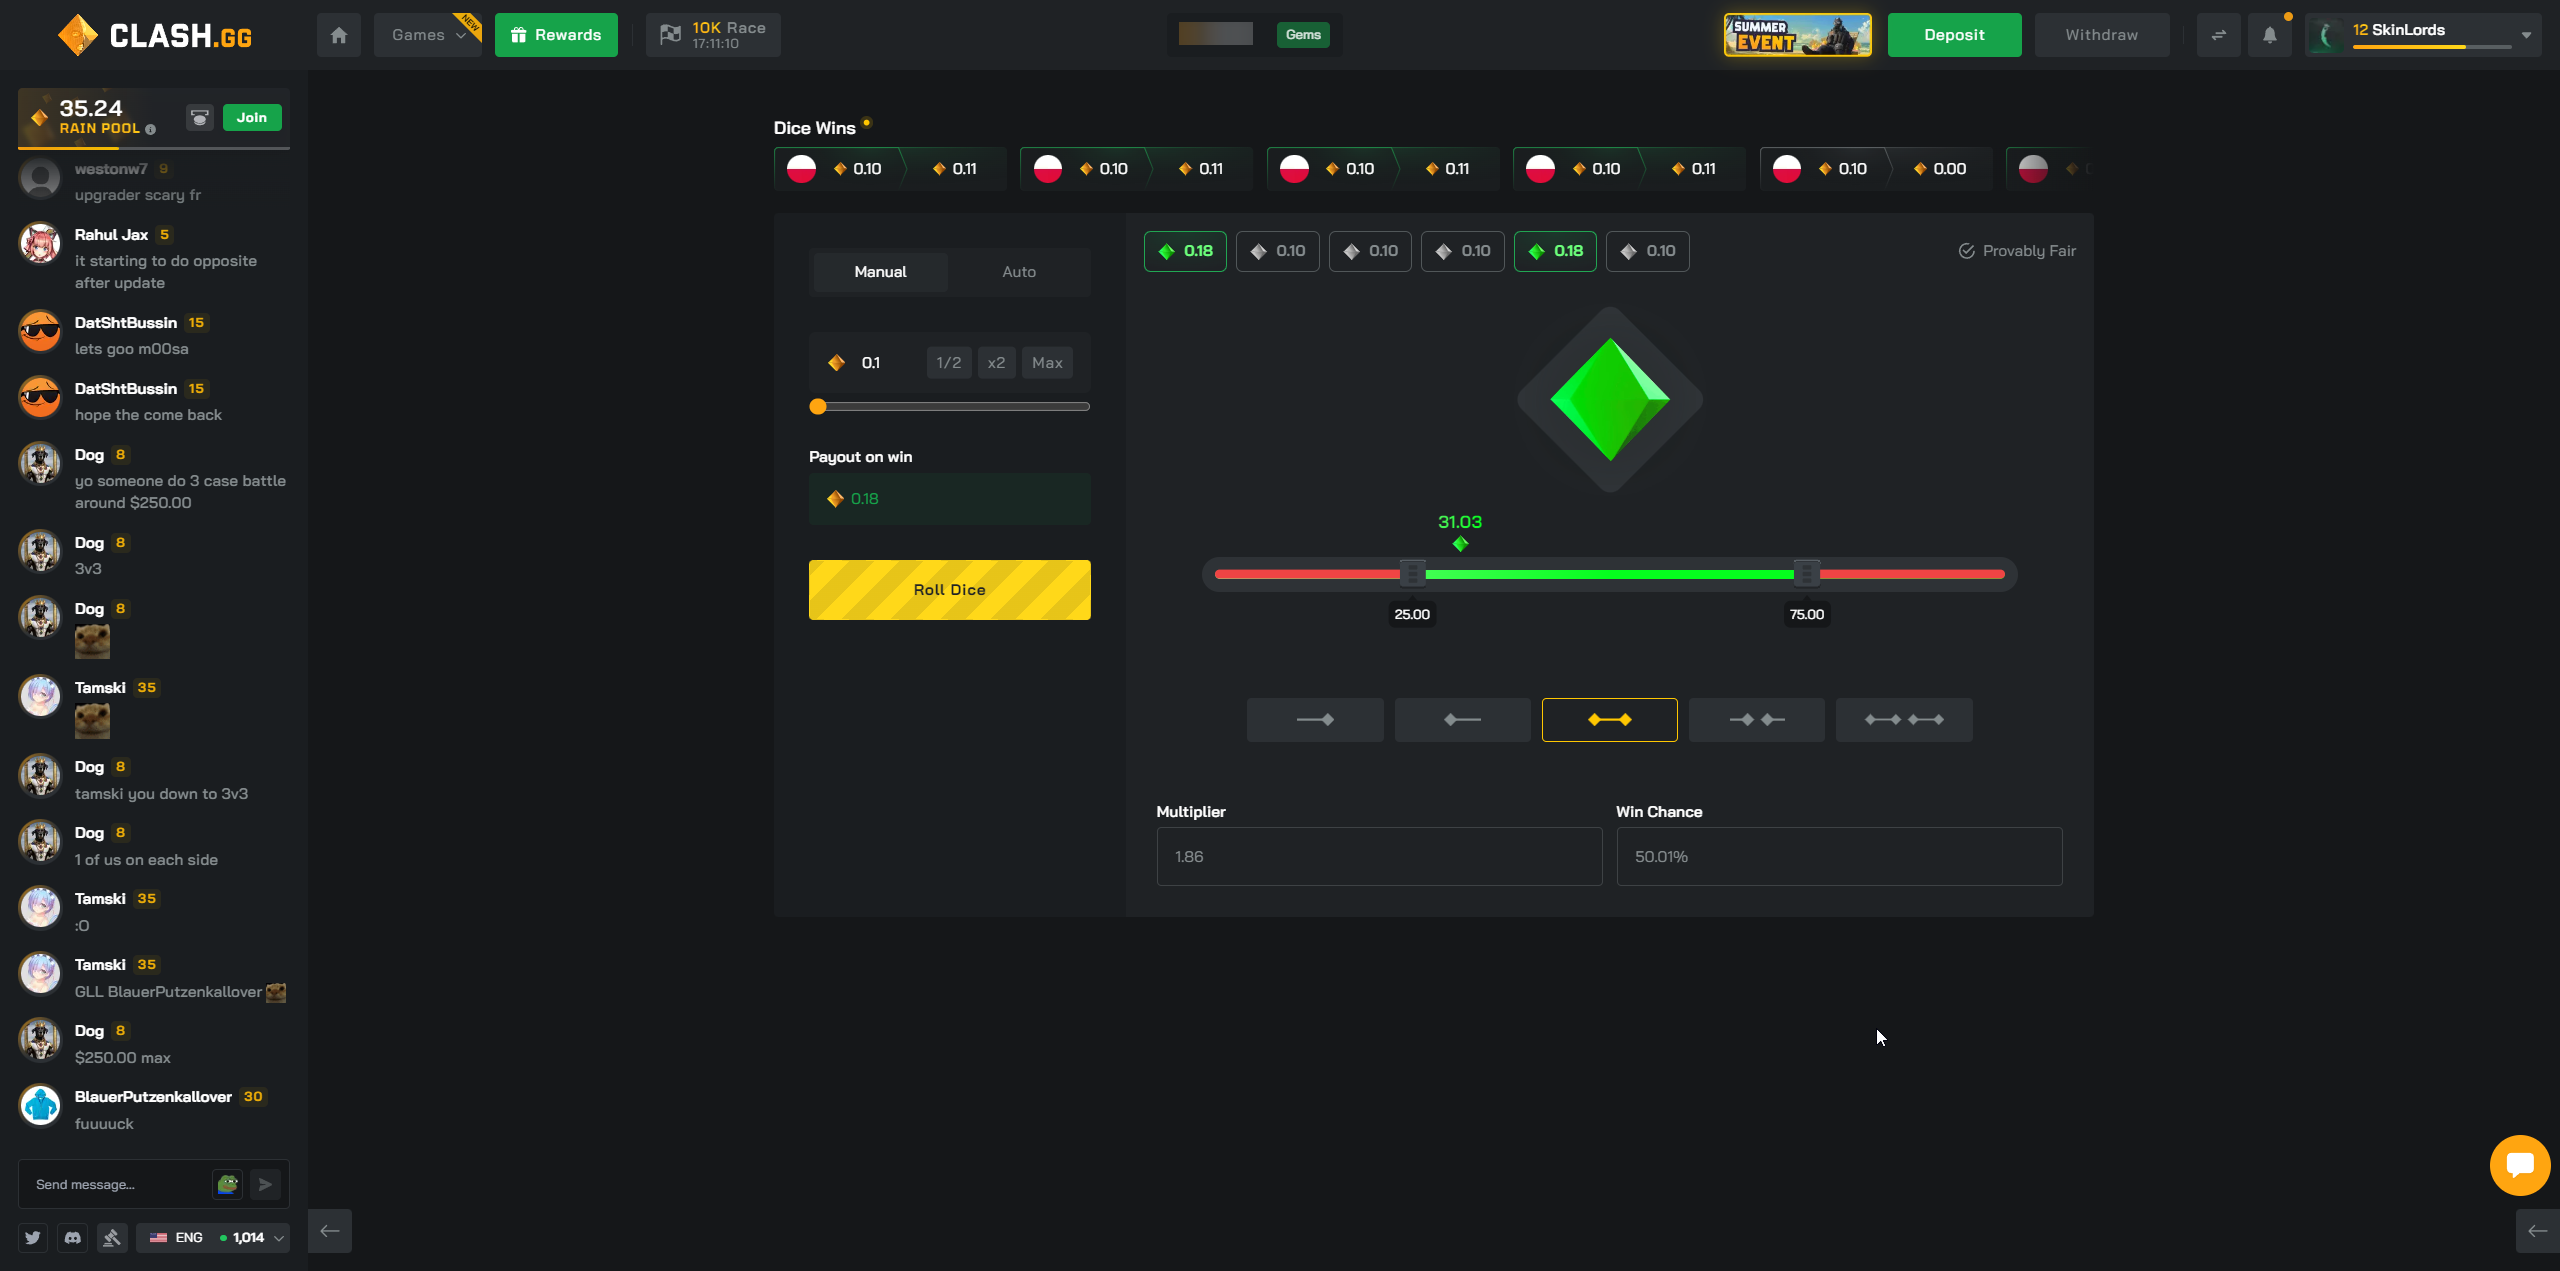Switch to Manual betting mode
2560x1271 pixels.
pos(880,271)
